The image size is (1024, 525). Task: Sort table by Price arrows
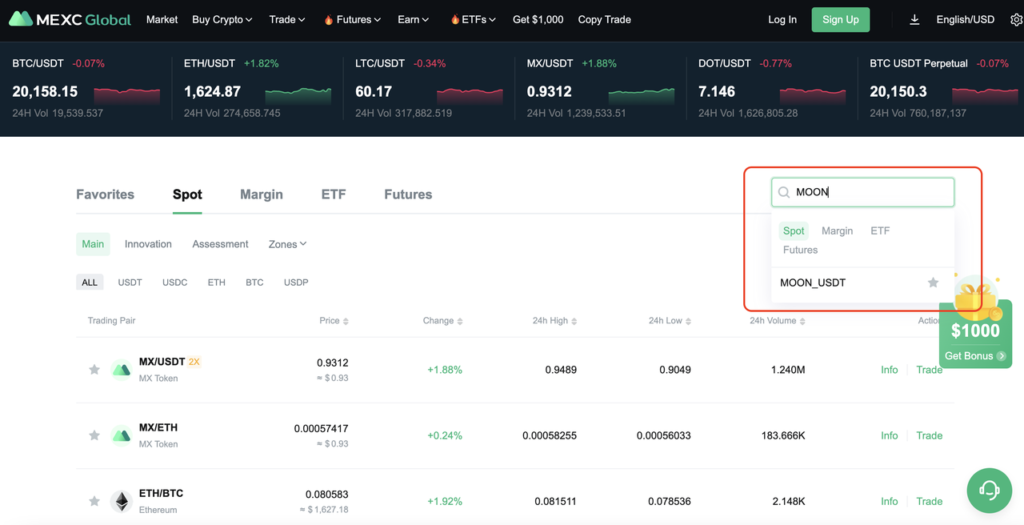[345, 321]
